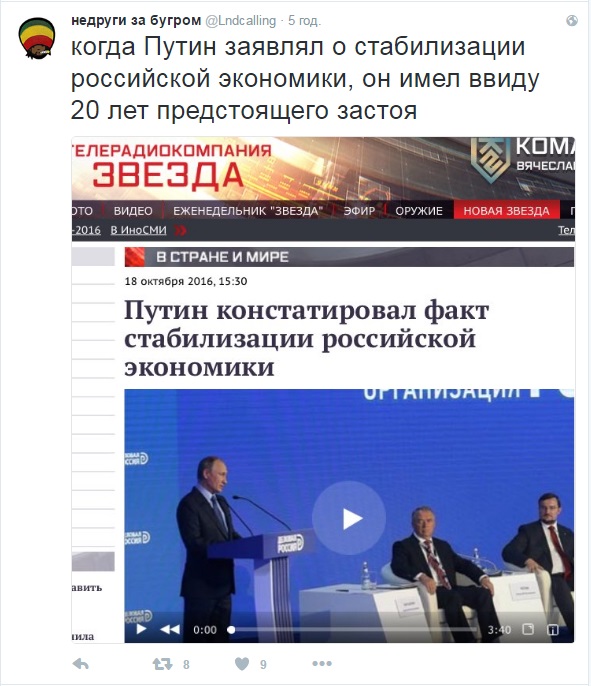
Task: Open the @Lndcalling profile handle
Action: pyautogui.click(x=241, y=21)
